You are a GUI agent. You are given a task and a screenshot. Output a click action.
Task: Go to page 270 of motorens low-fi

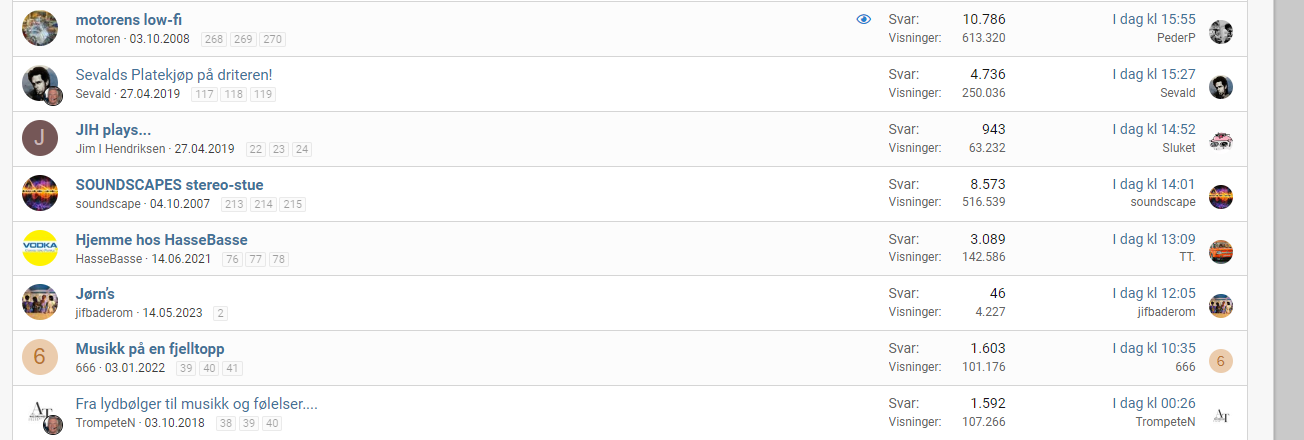pos(273,39)
